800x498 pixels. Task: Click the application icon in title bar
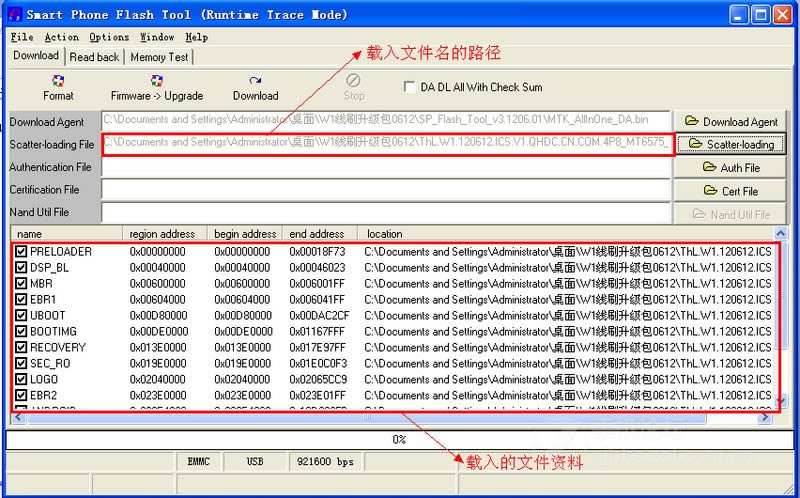(12, 14)
